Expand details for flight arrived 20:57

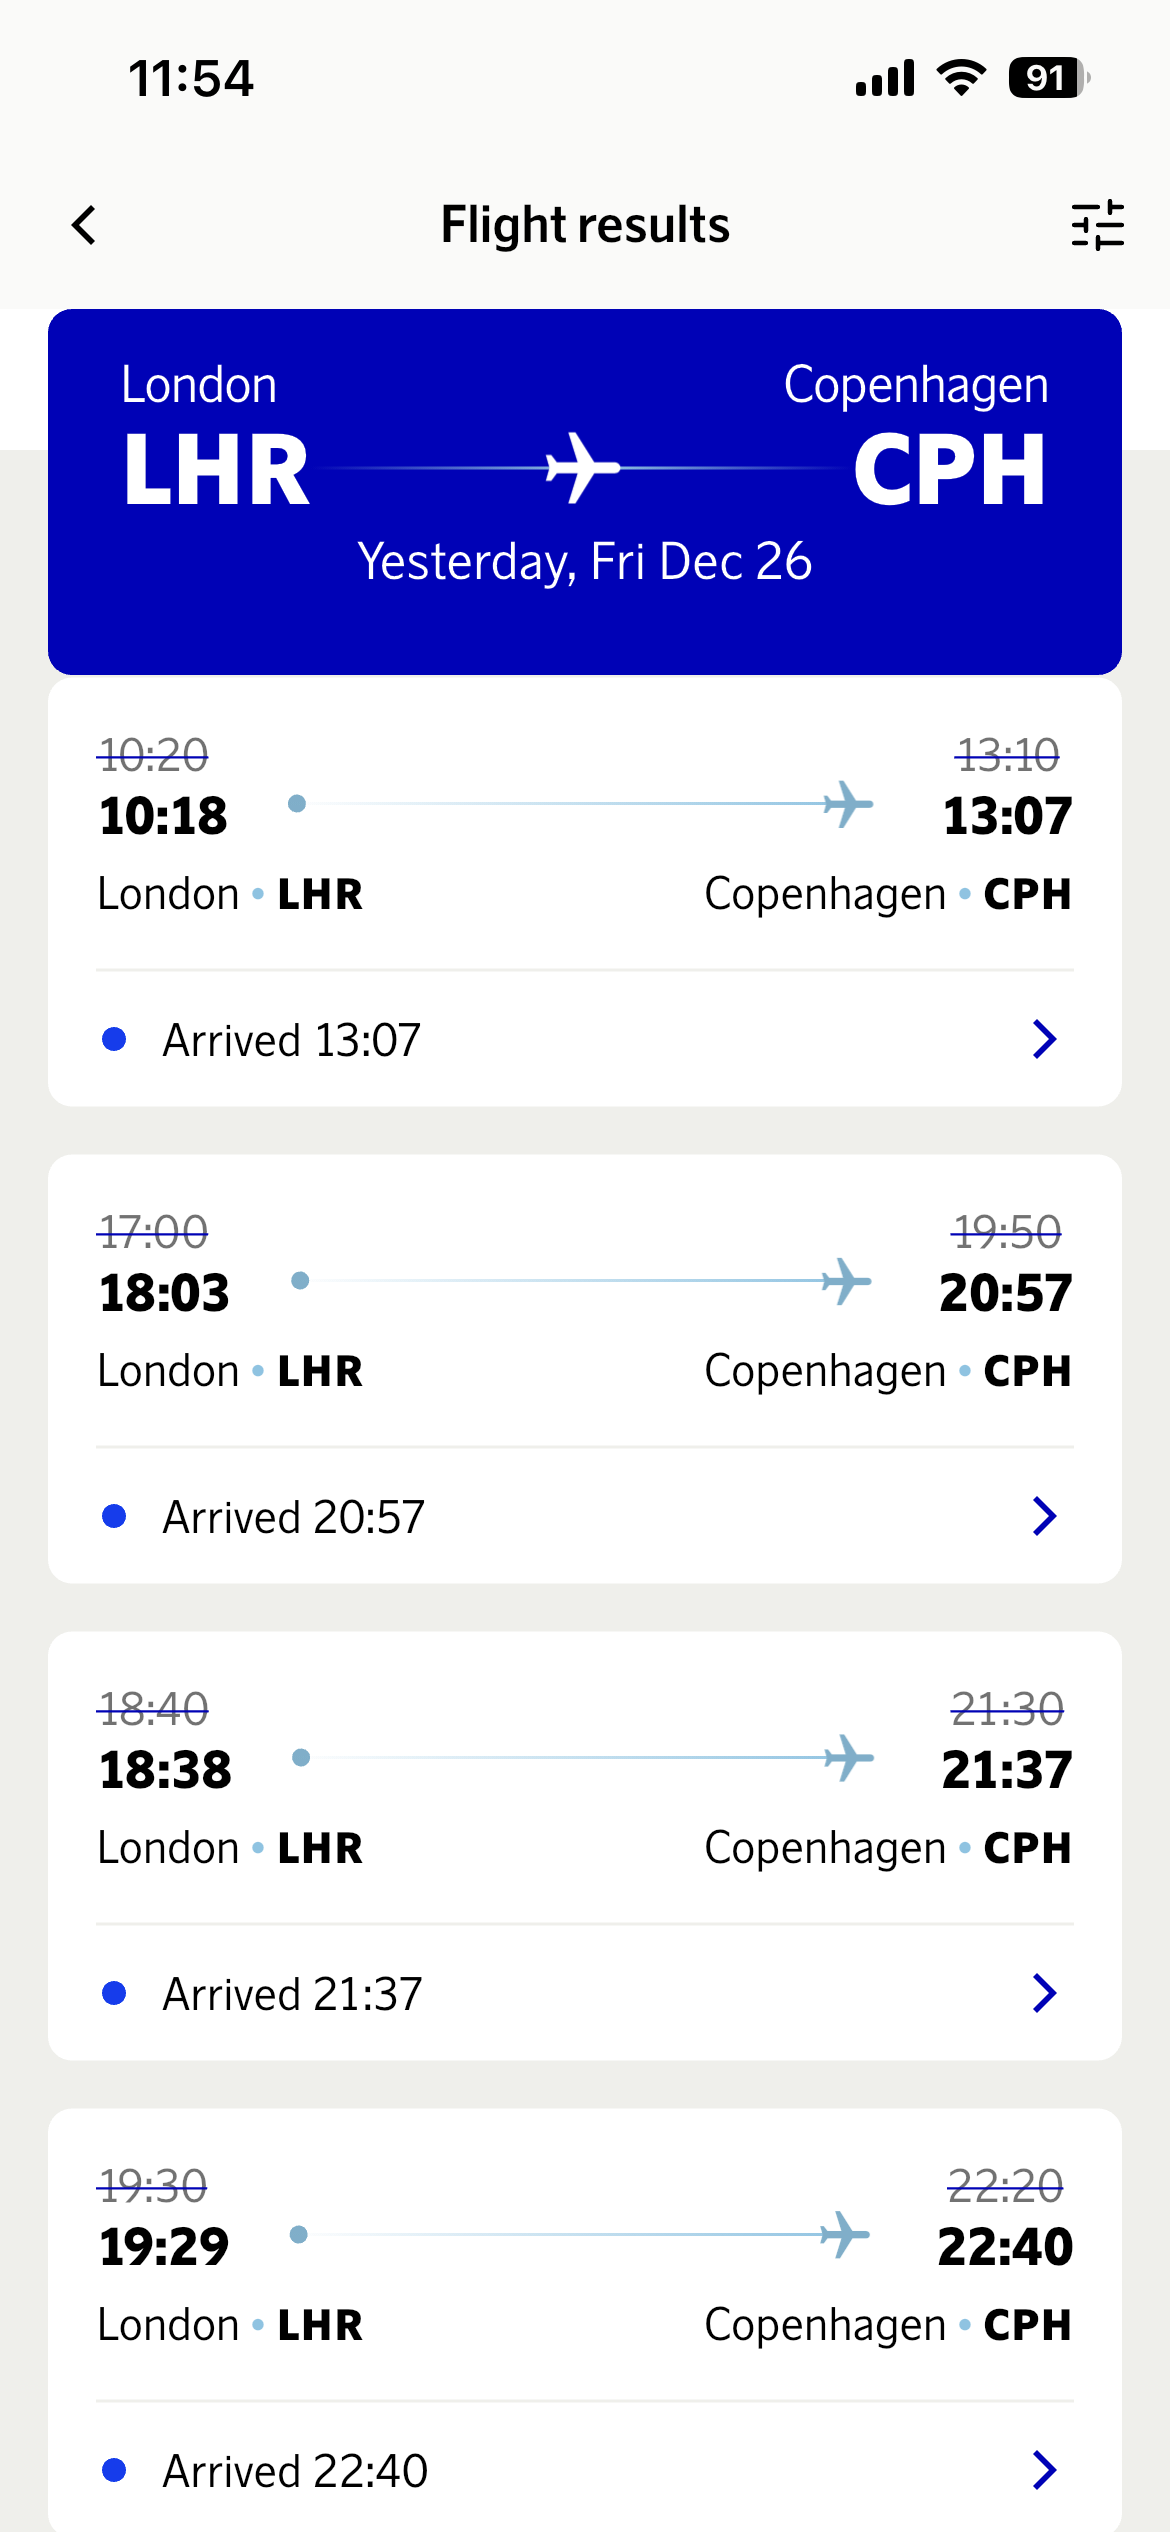point(1044,1517)
